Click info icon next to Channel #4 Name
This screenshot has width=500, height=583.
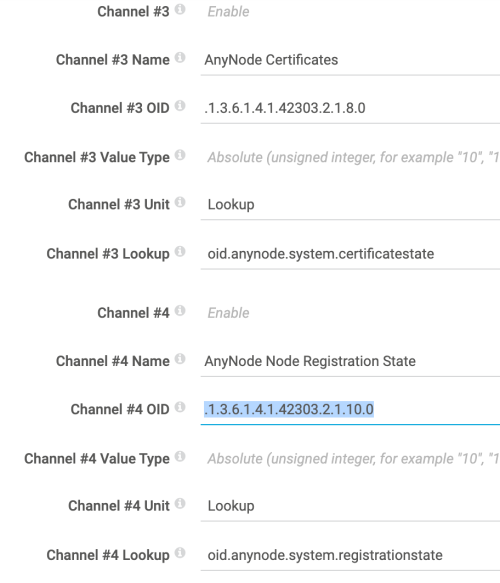180,359
